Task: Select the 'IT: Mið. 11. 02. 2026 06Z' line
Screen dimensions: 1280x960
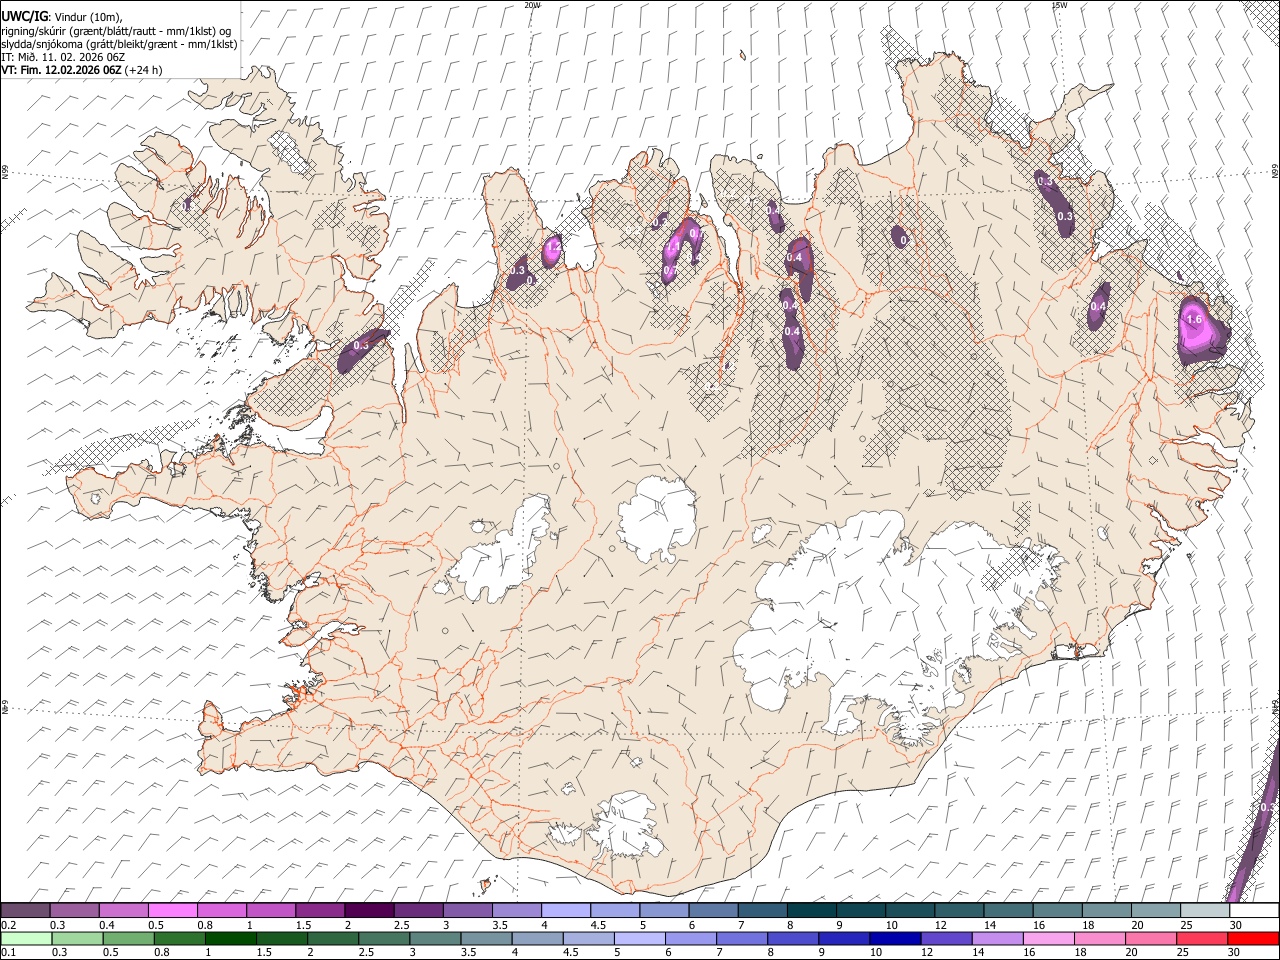Action: (x=63, y=57)
